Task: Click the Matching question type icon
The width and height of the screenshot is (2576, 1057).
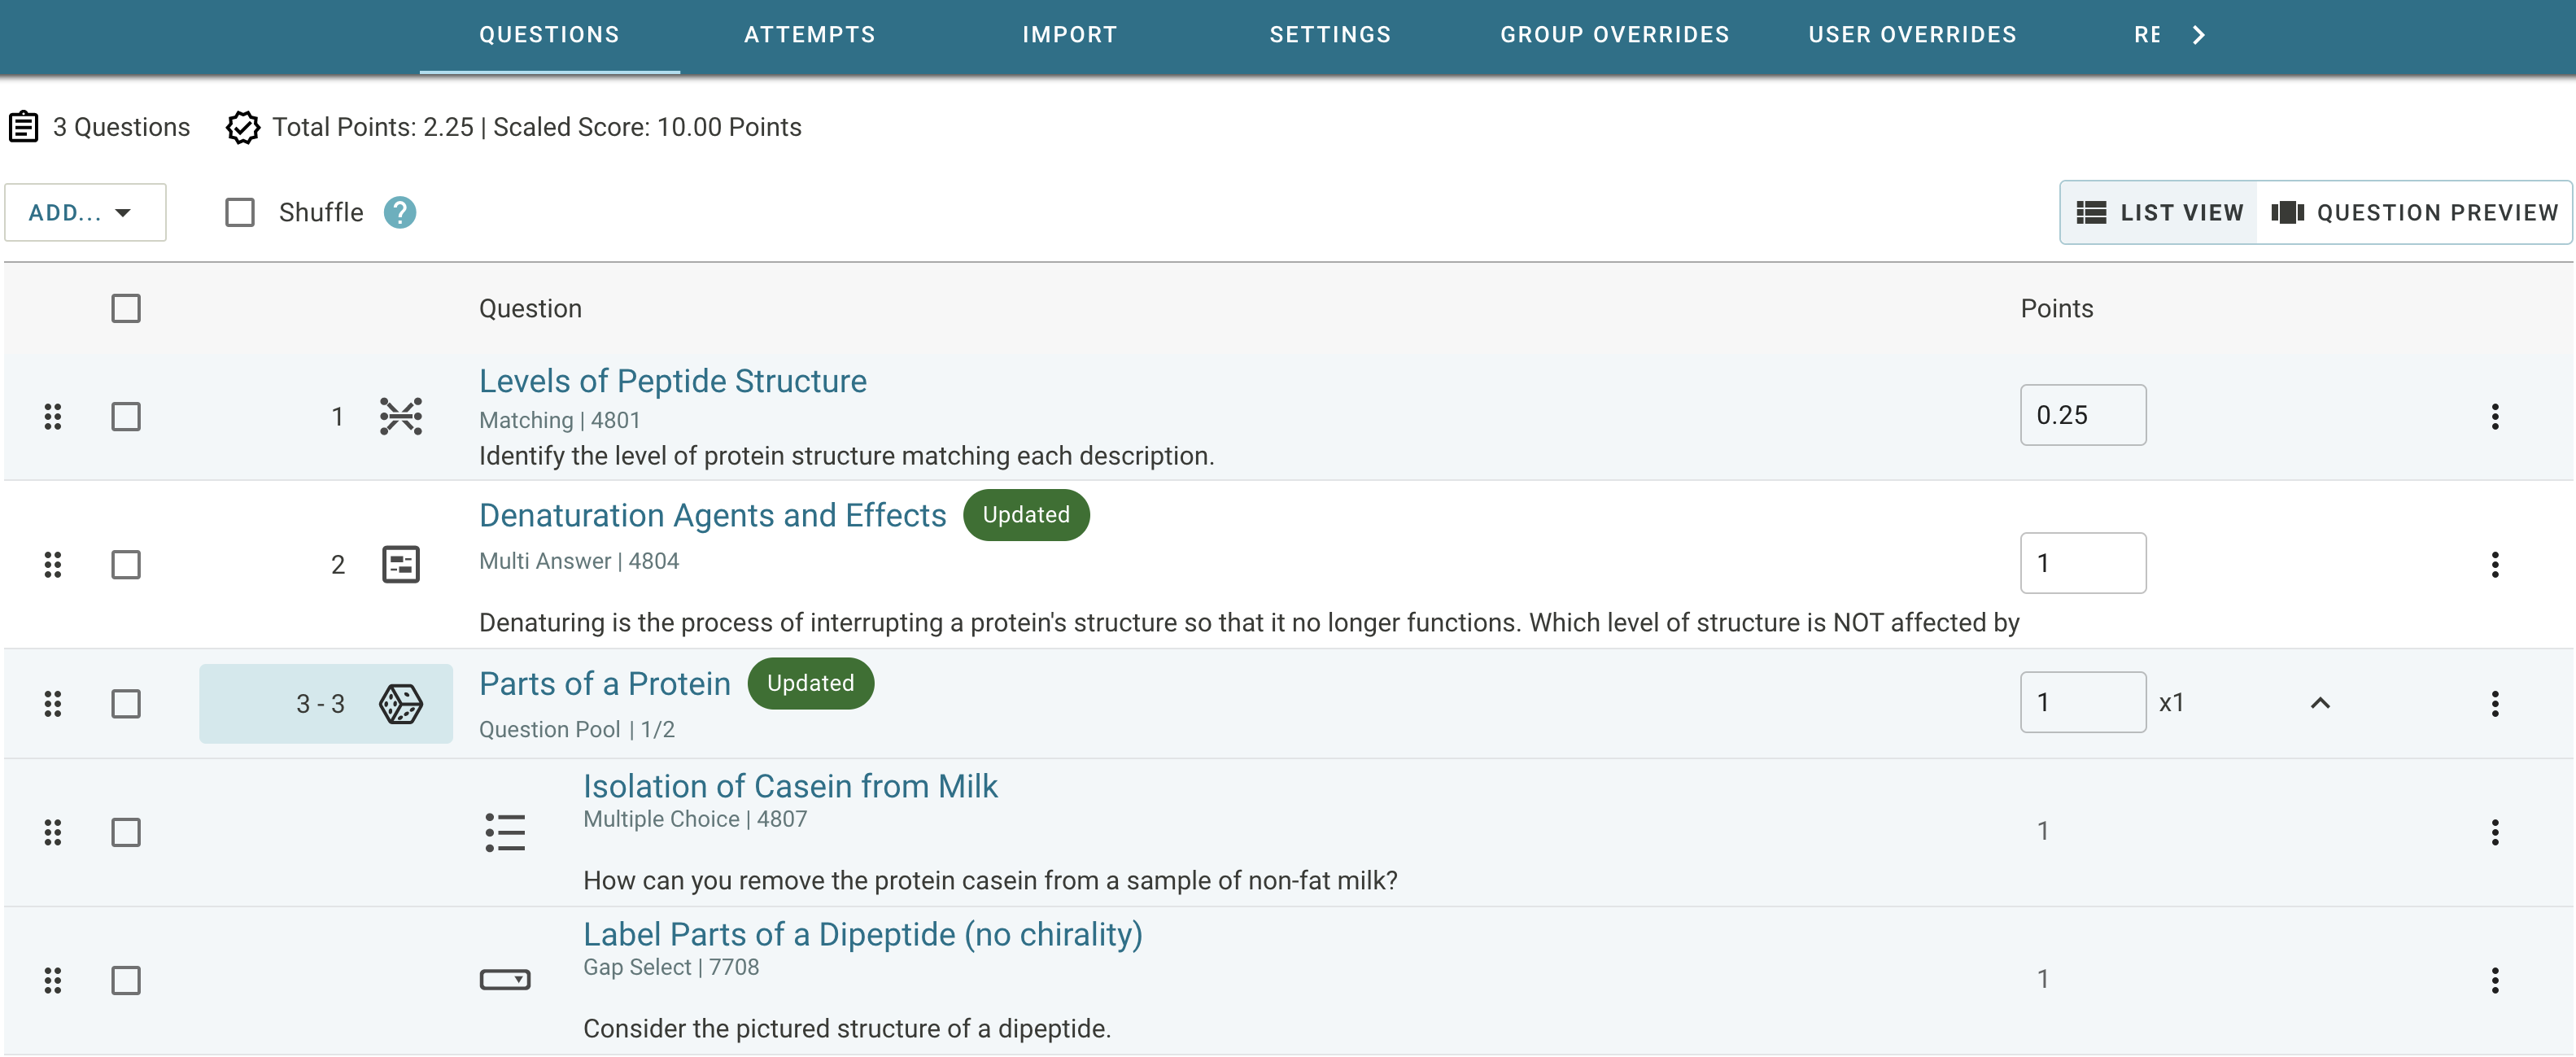Action: (x=401, y=416)
